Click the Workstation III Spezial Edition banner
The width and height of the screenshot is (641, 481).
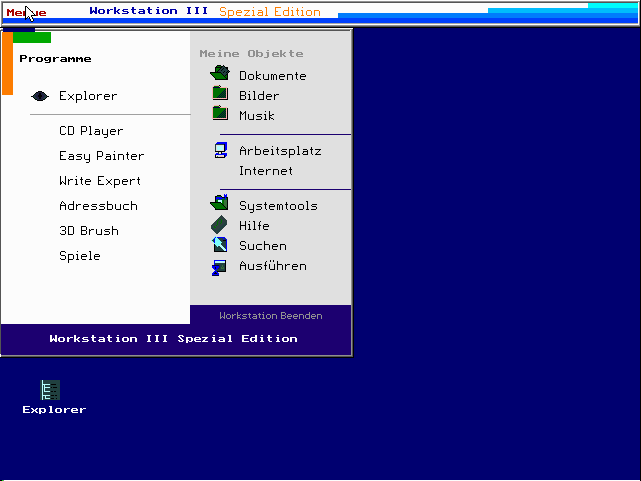[174, 338]
